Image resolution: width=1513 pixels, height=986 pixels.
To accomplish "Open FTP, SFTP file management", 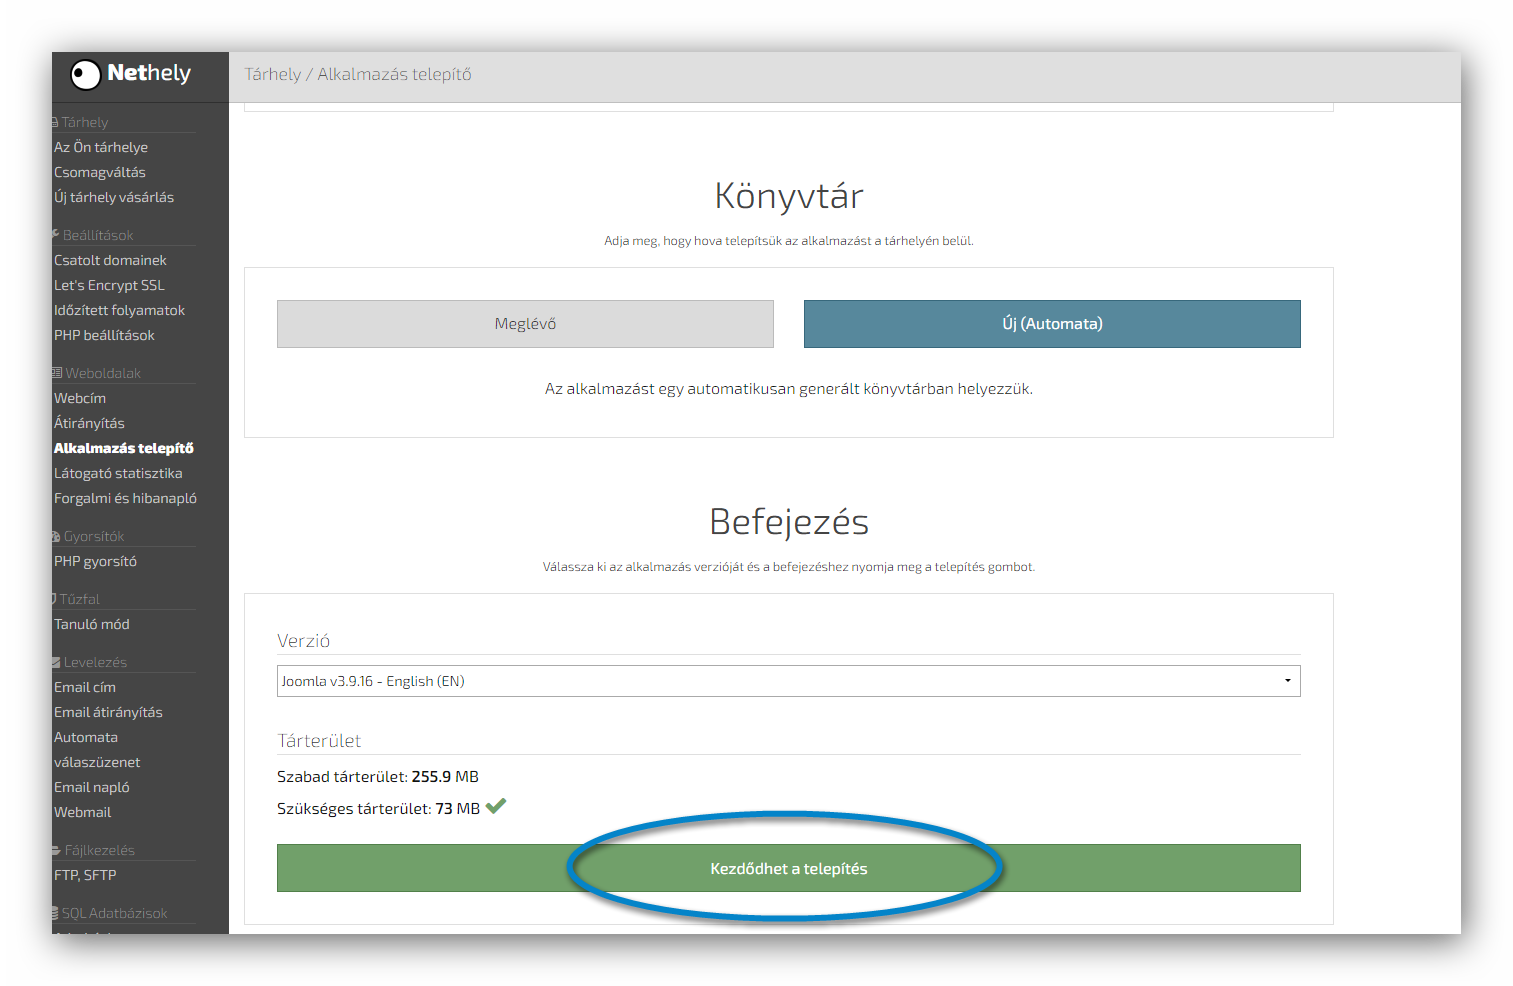I will [x=85, y=875].
